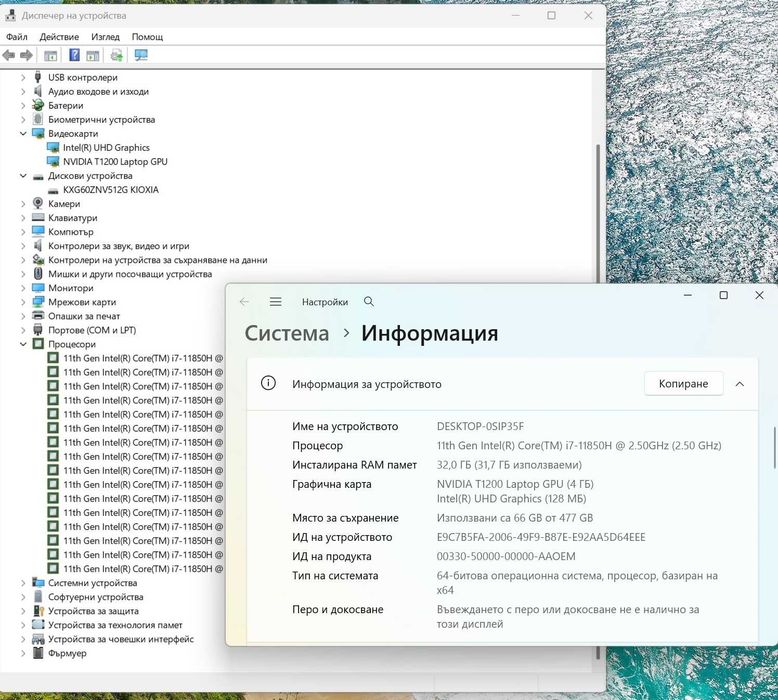Click the Back arrow in Device Manager toolbar

coord(8,55)
